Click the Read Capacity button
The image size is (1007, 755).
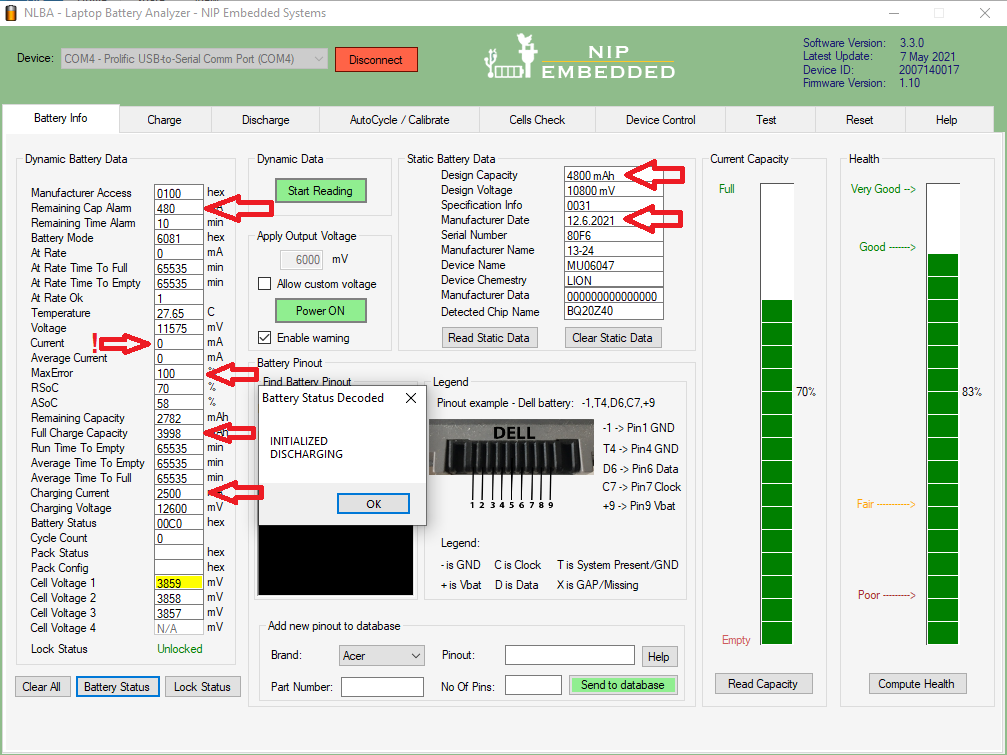click(x=763, y=684)
